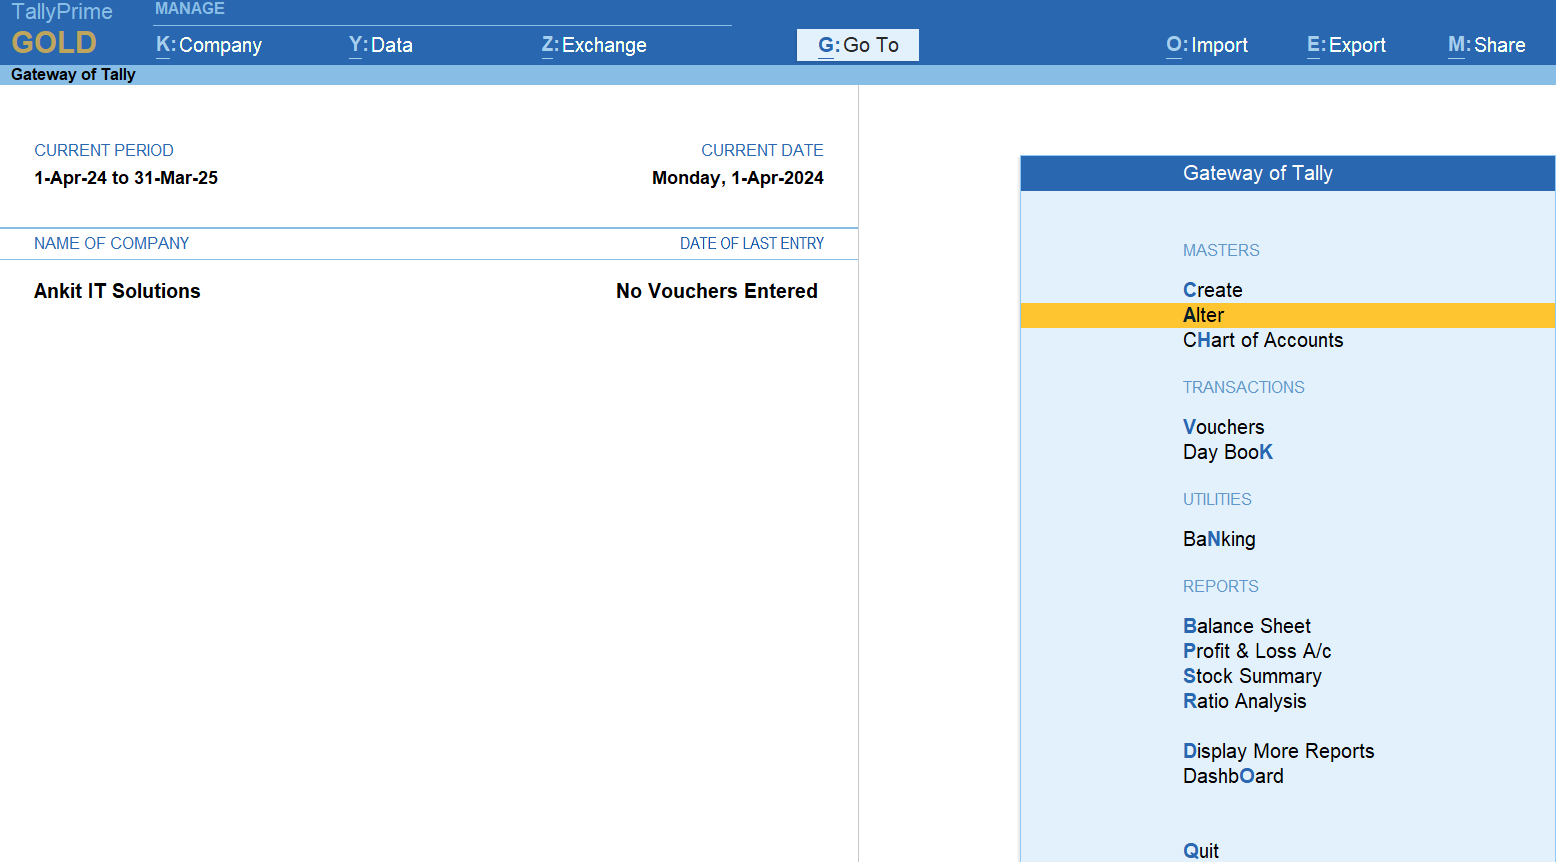The height and width of the screenshot is (862, 1556).
Task: Open Vouchers under Transactions
Action: pyautogui.click(x=1223, y=427)
